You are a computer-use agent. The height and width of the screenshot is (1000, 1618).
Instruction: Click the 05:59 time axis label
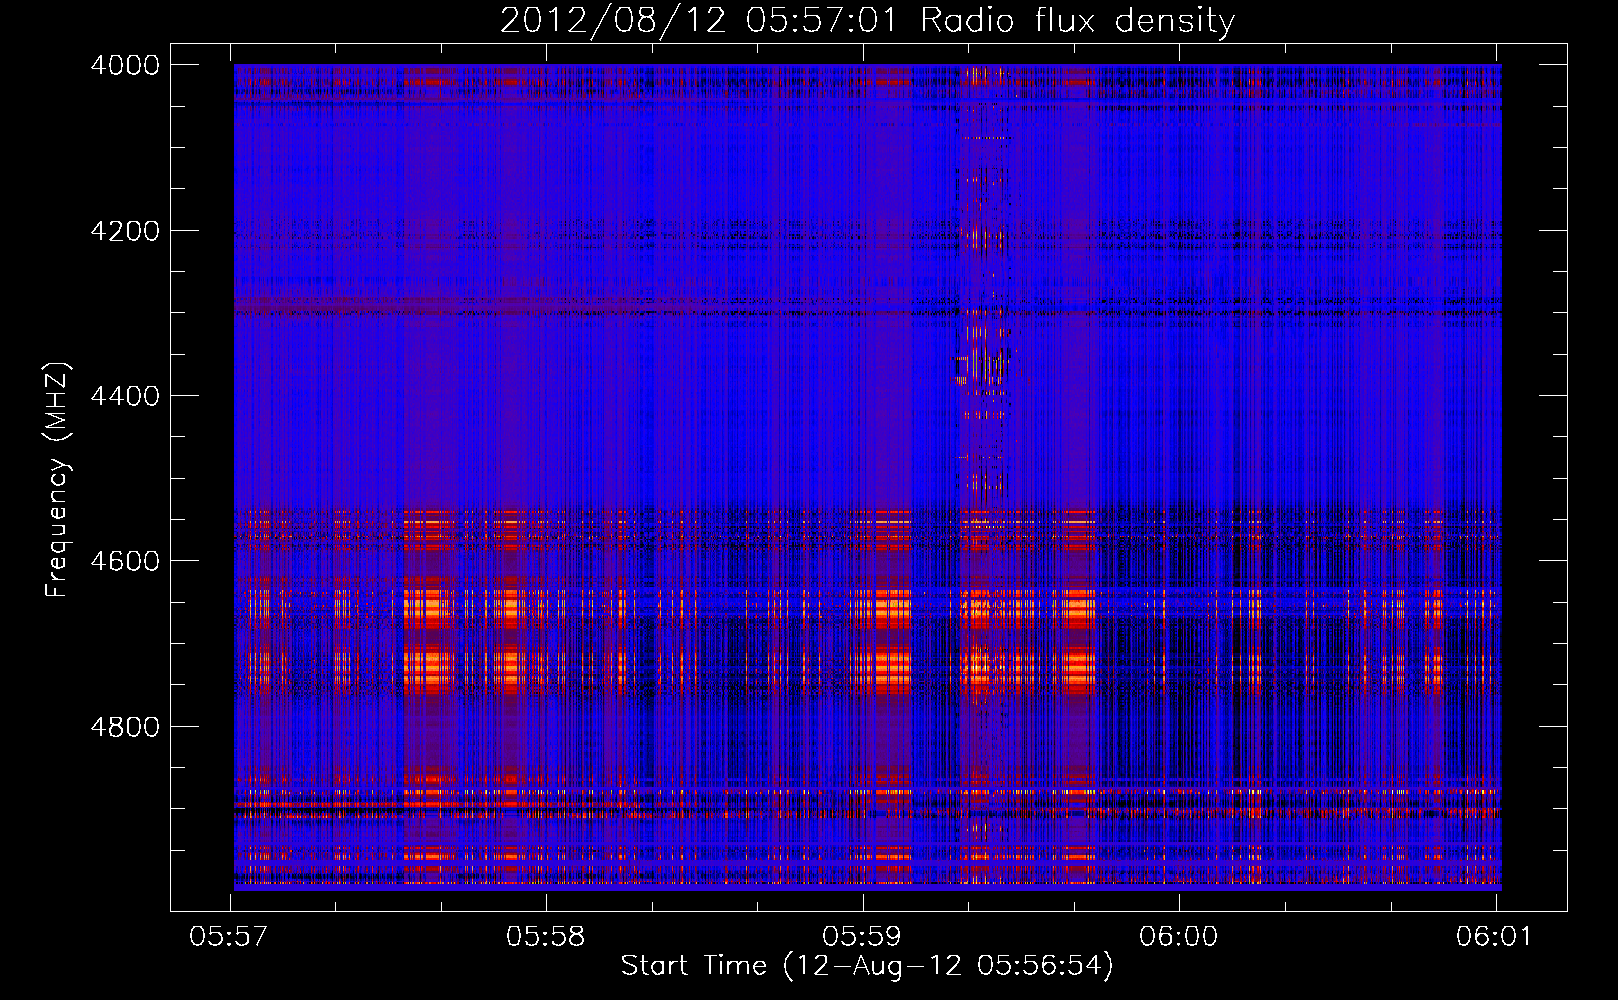click(x=862, y=937)
